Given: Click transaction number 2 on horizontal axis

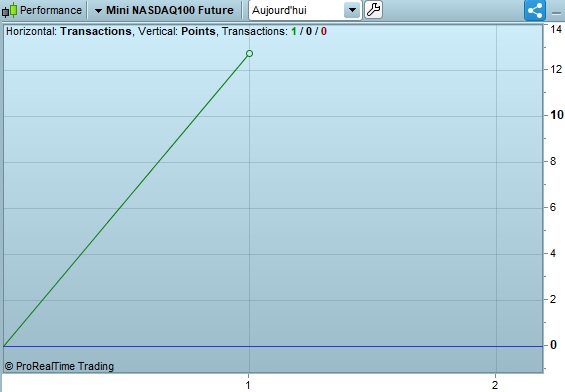Looking at the screenshot, I should click(495, 385).
